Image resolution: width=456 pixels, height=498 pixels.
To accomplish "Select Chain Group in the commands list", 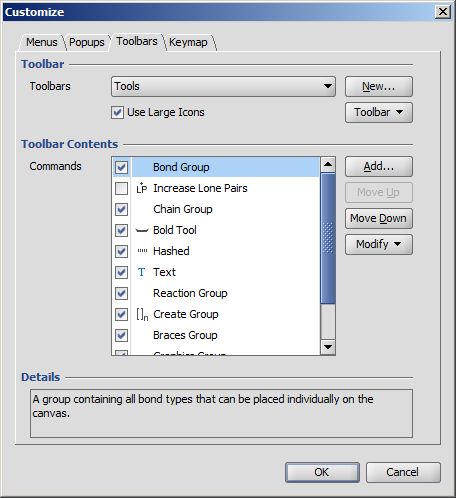I will [183, 209].
